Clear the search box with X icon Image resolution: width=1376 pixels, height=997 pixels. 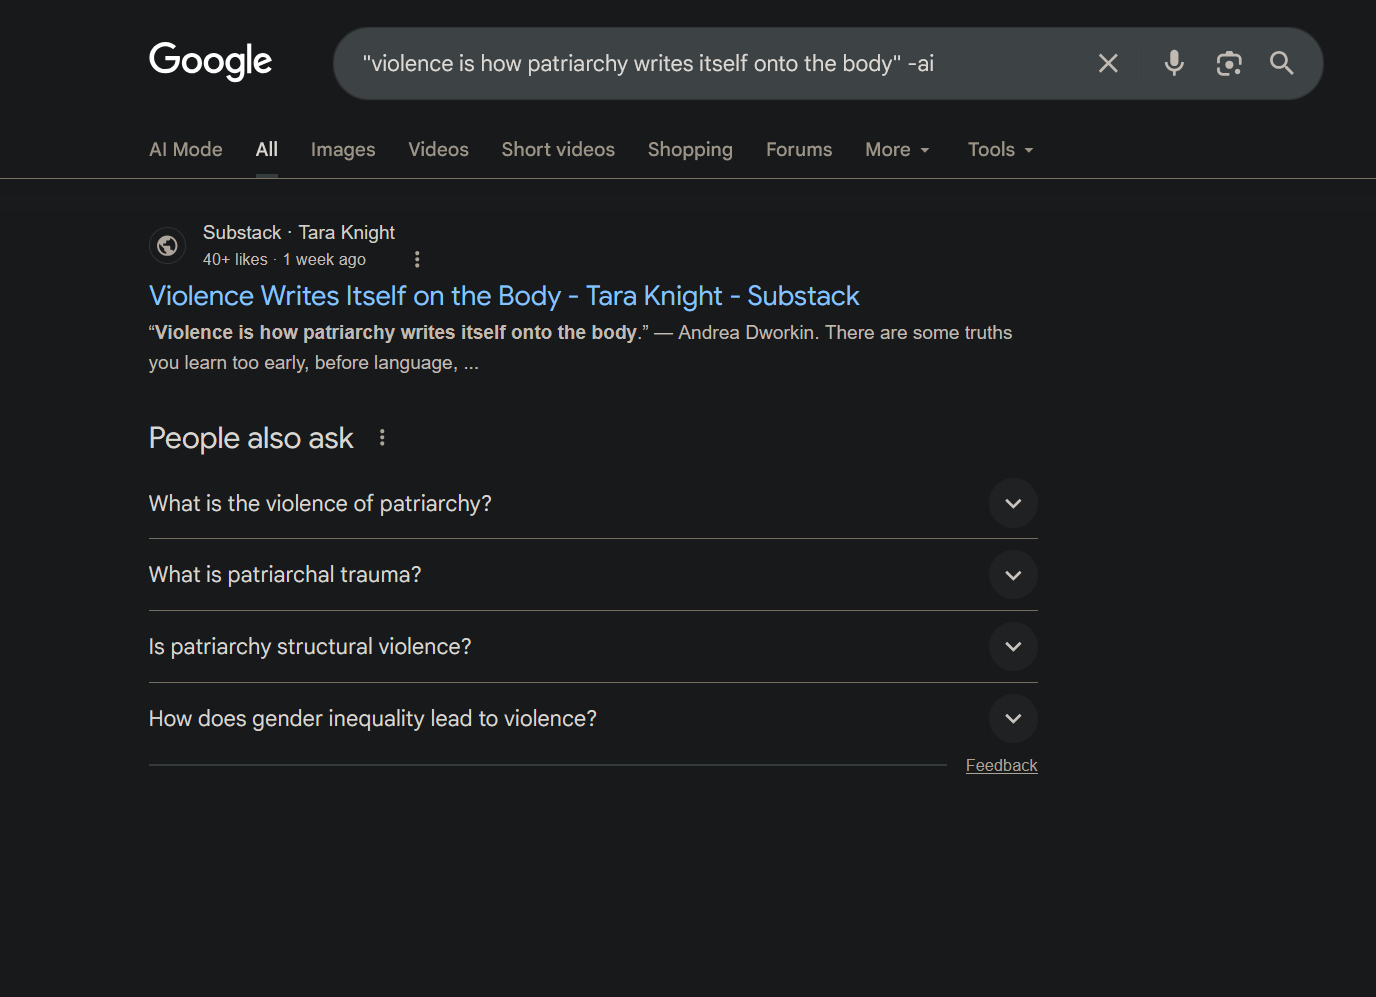point(1108,64)
